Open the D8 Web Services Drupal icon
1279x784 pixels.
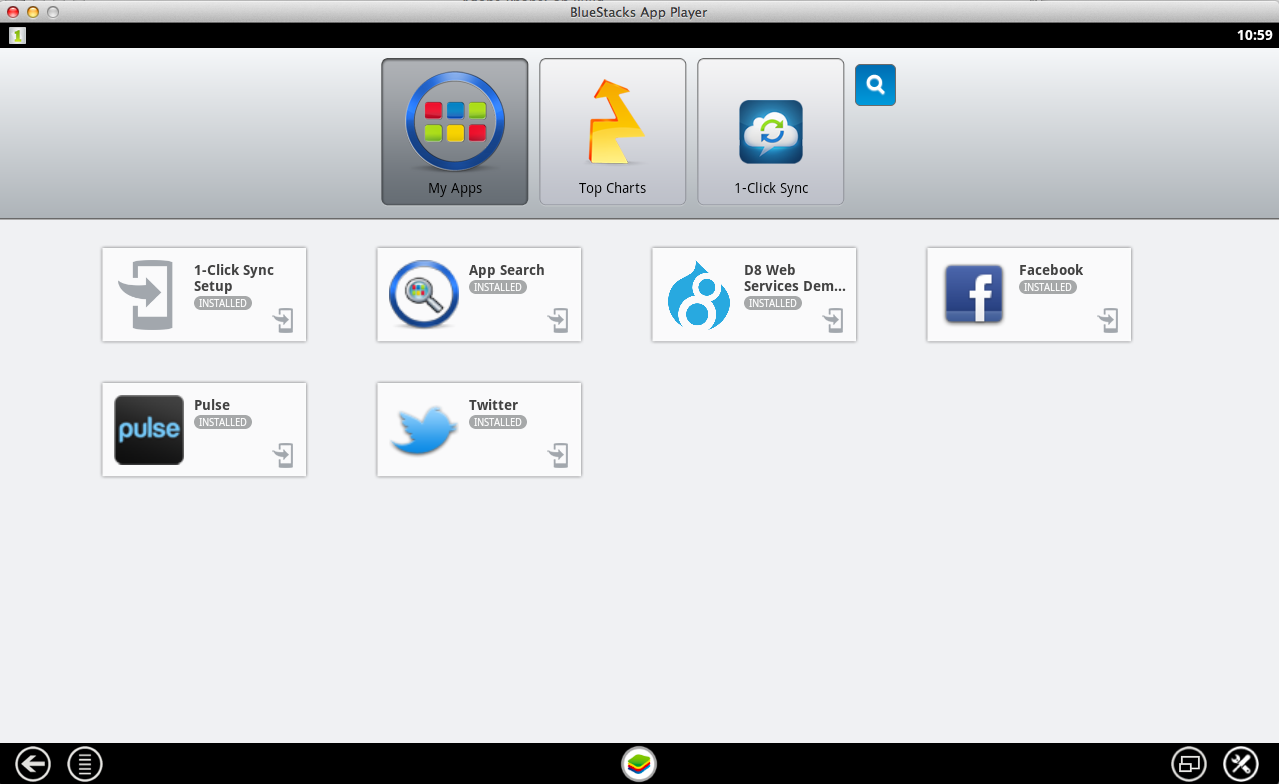pos(699,294)
